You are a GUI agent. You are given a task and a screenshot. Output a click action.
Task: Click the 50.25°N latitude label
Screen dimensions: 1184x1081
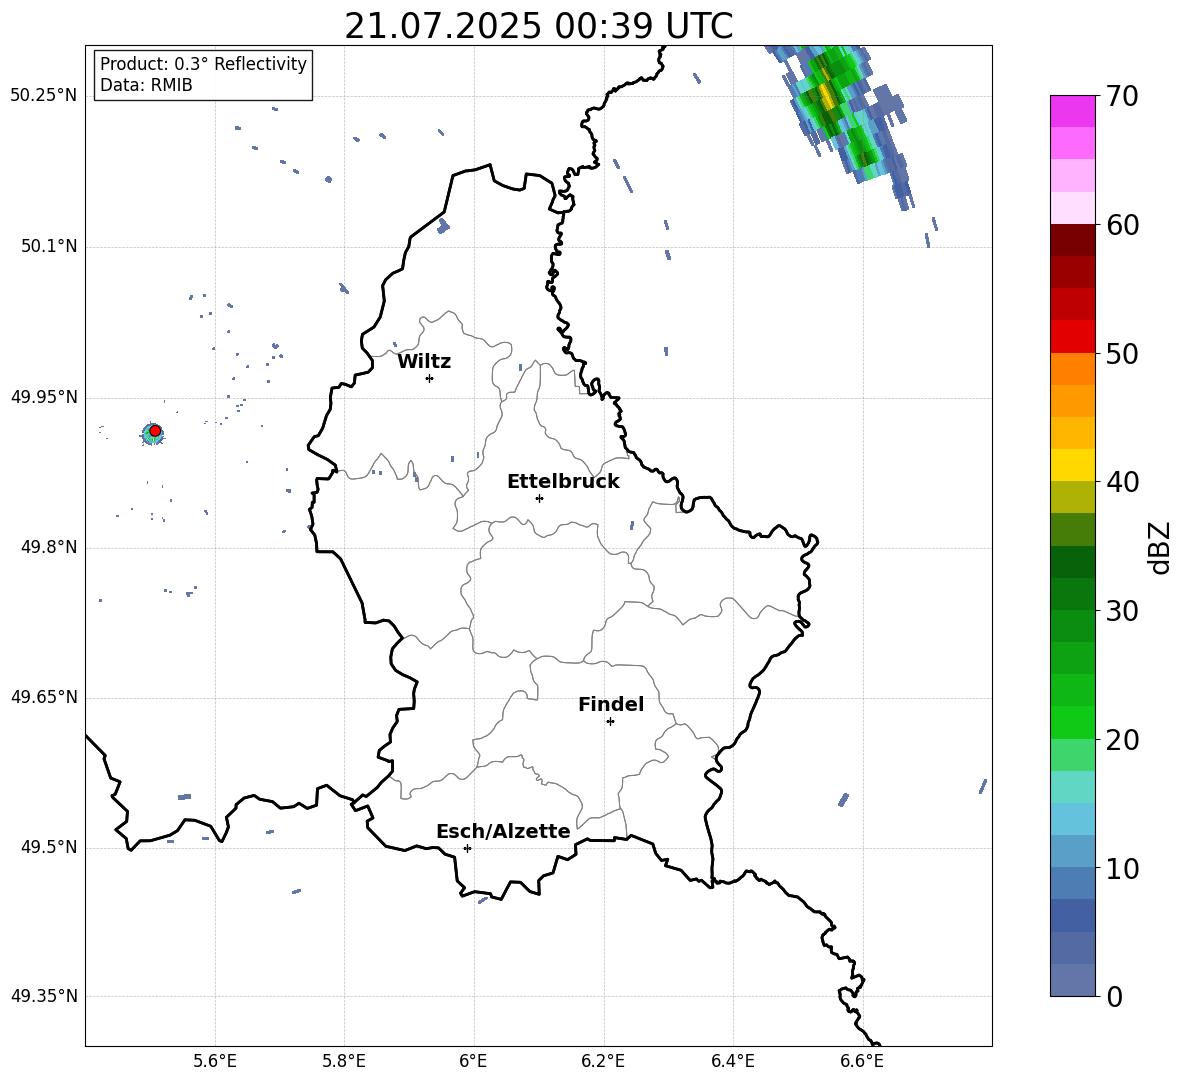44,96
